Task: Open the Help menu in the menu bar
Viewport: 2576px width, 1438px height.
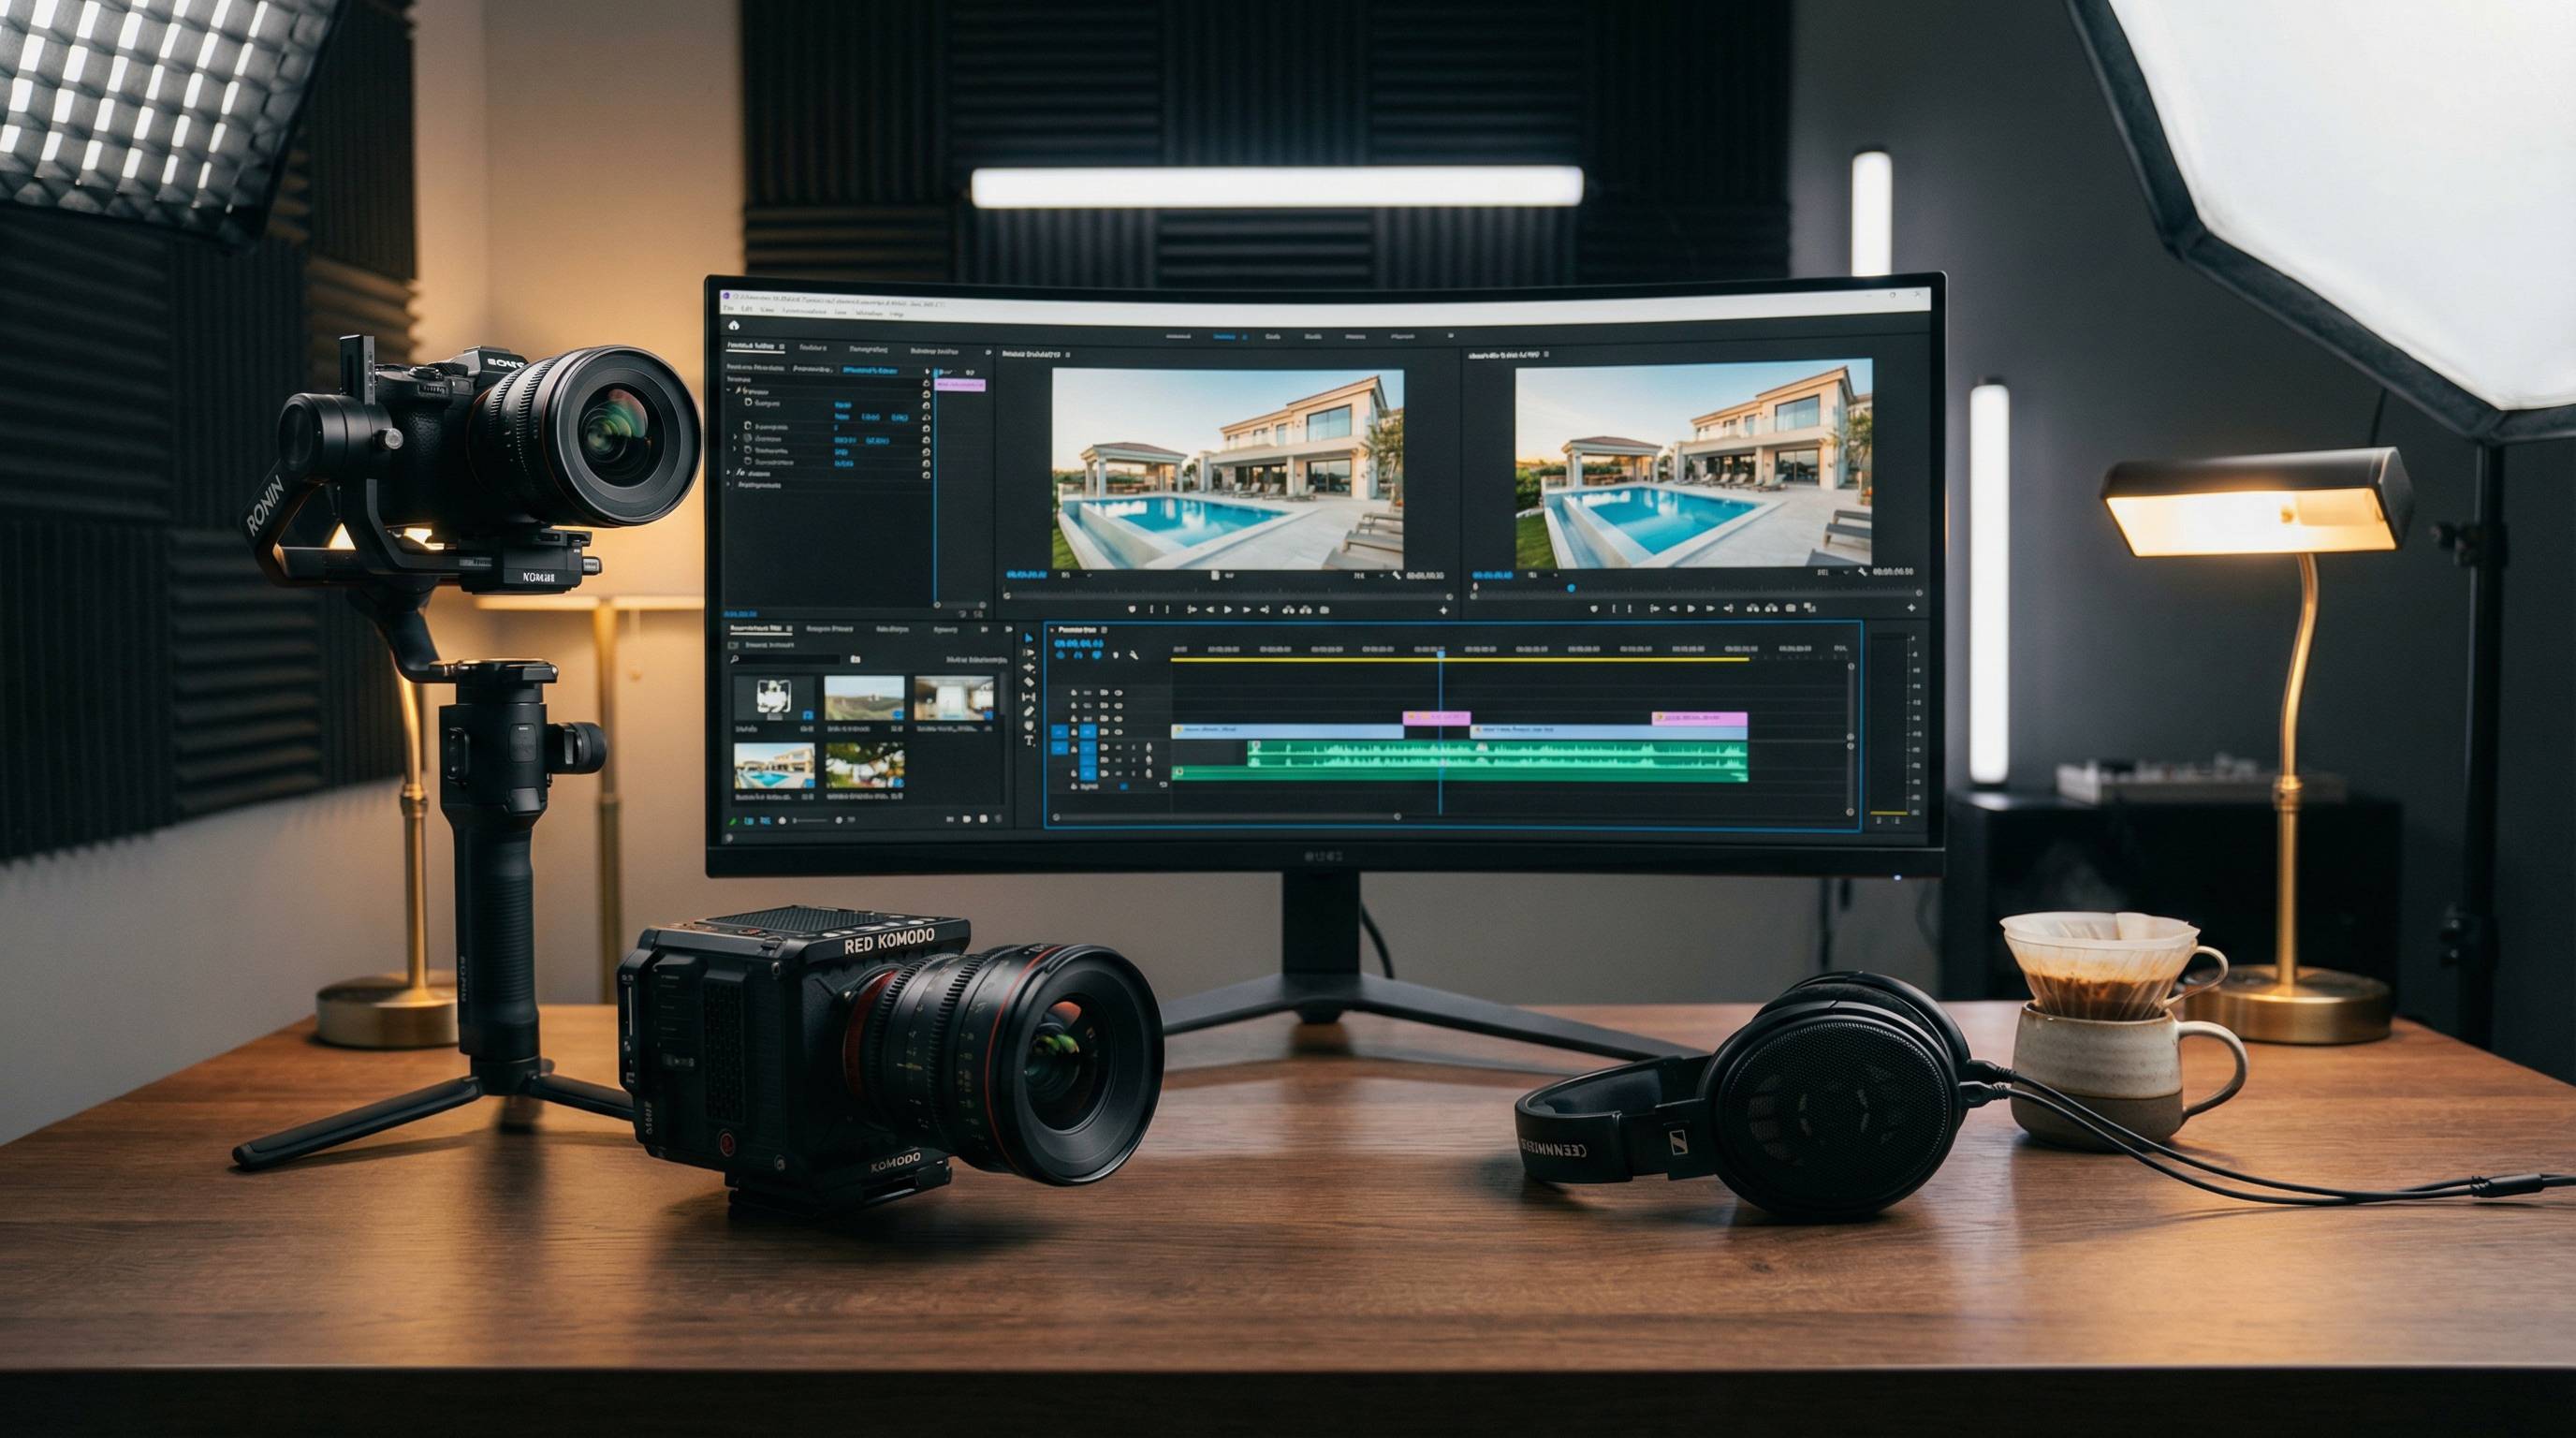Action: click(x=897, y=315)
